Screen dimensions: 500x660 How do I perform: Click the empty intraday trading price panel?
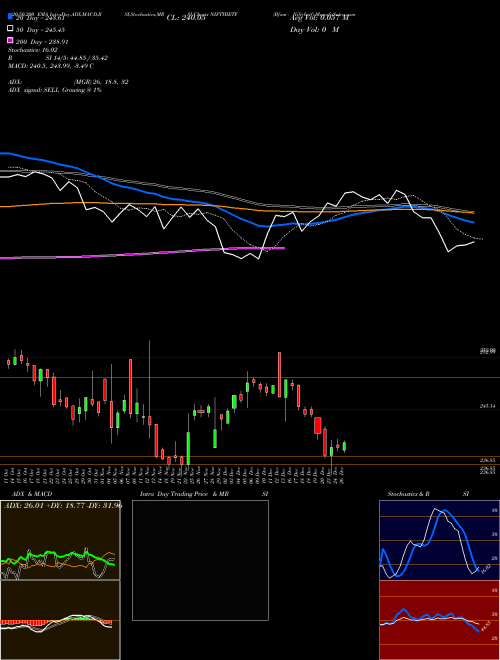tap(200, 560)
